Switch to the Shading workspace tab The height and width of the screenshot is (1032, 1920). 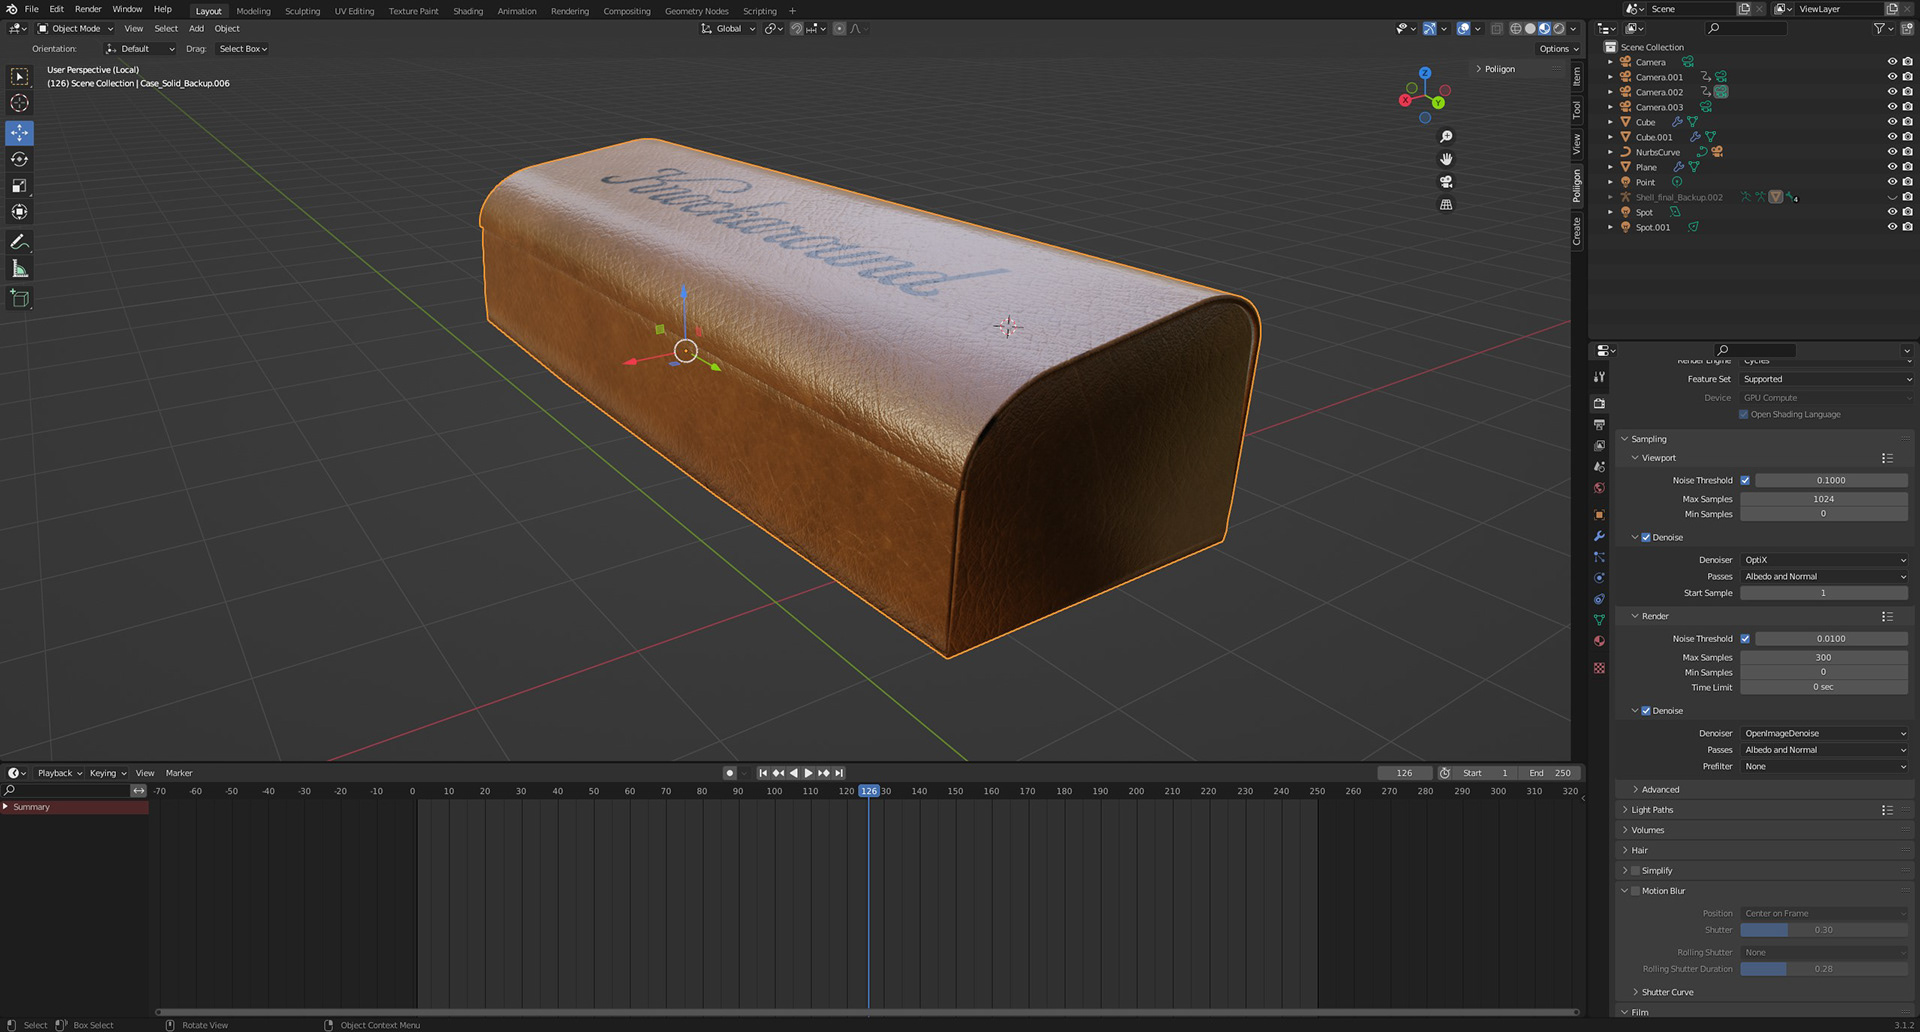click(468, 11)
